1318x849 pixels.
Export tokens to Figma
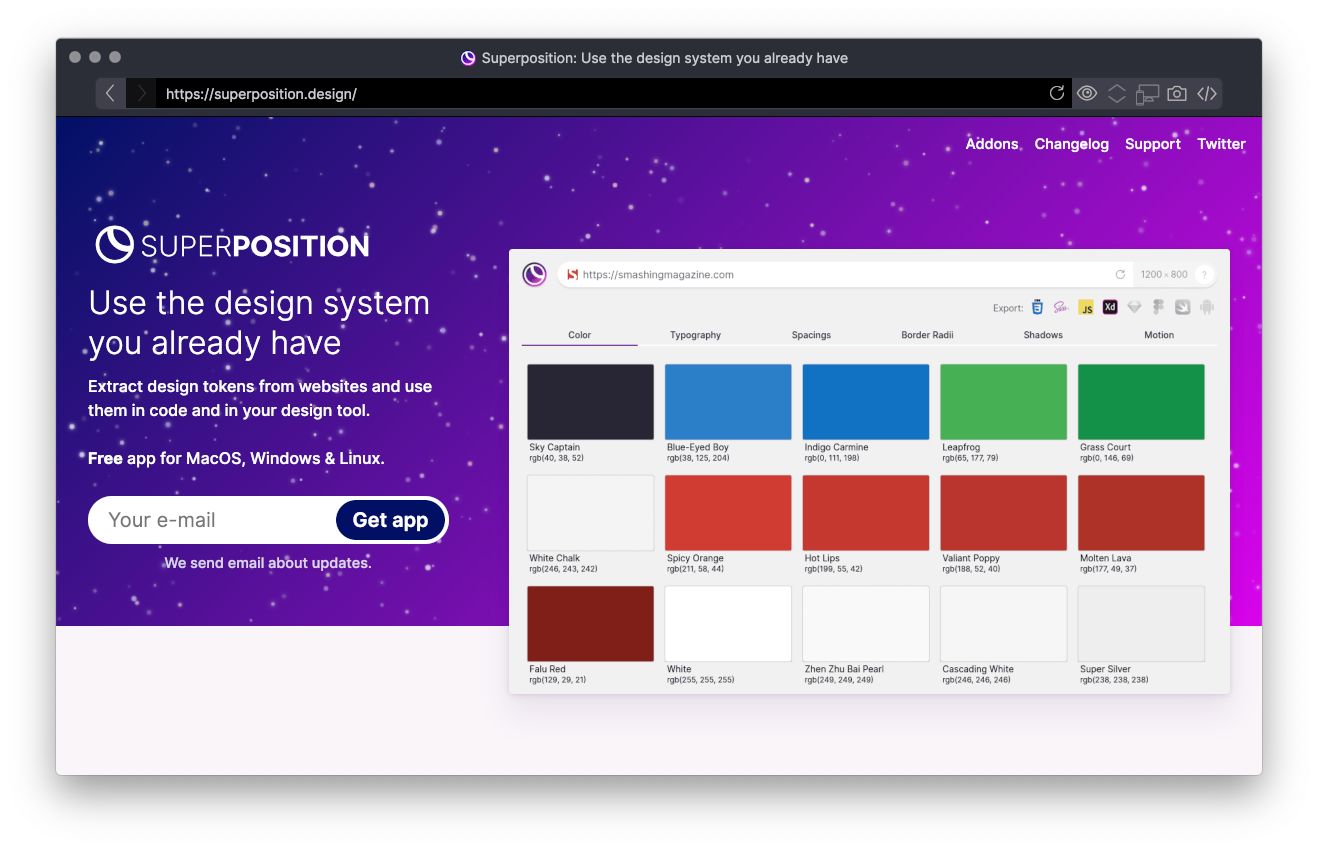coord(1158,307)
